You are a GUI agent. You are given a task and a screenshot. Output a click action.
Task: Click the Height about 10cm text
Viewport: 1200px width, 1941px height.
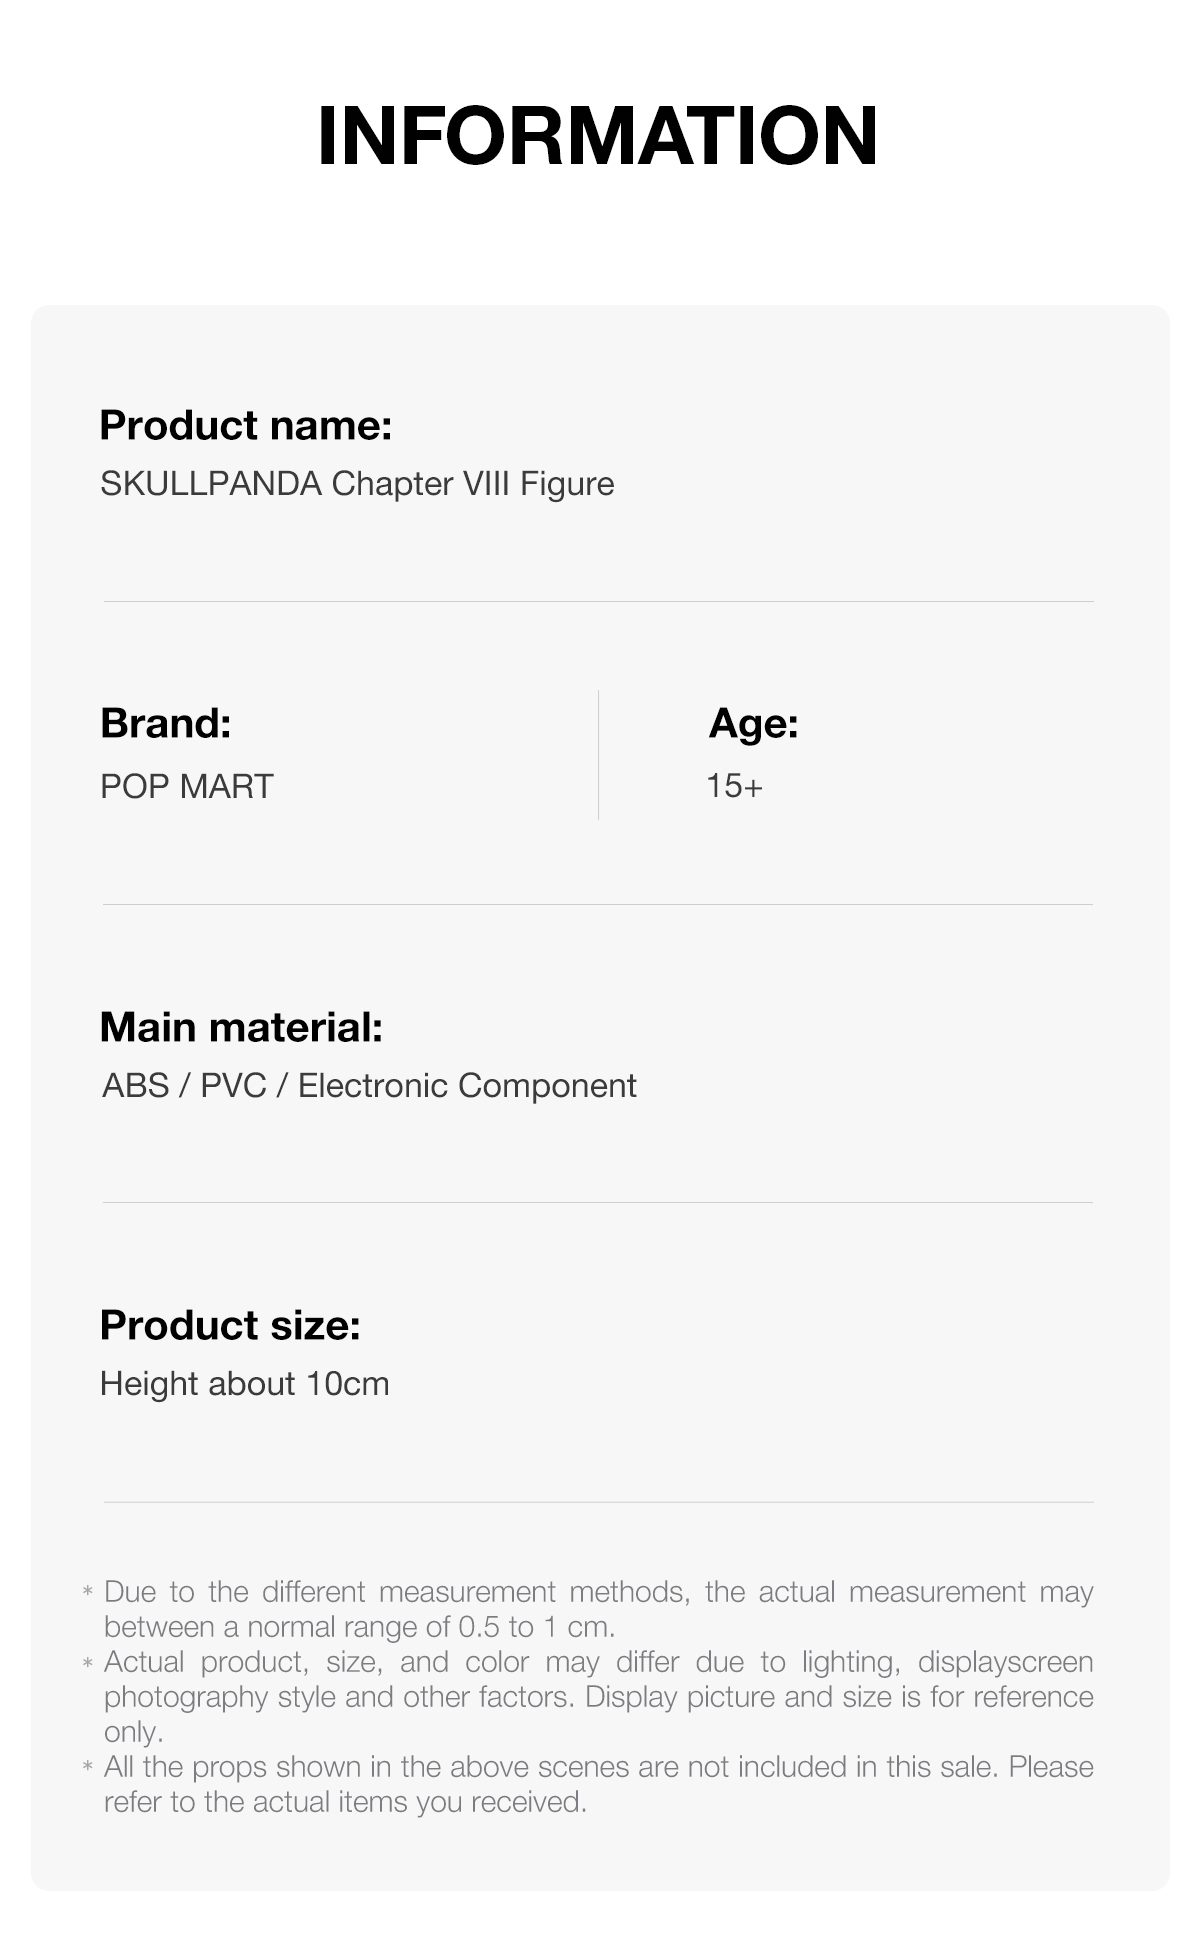[x=244, y=1384]
